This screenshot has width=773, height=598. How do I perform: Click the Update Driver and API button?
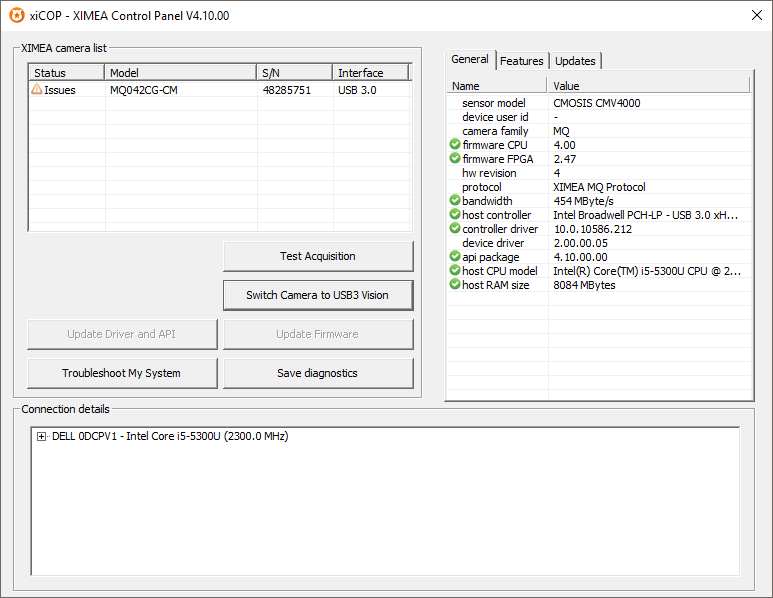(122, 334)
